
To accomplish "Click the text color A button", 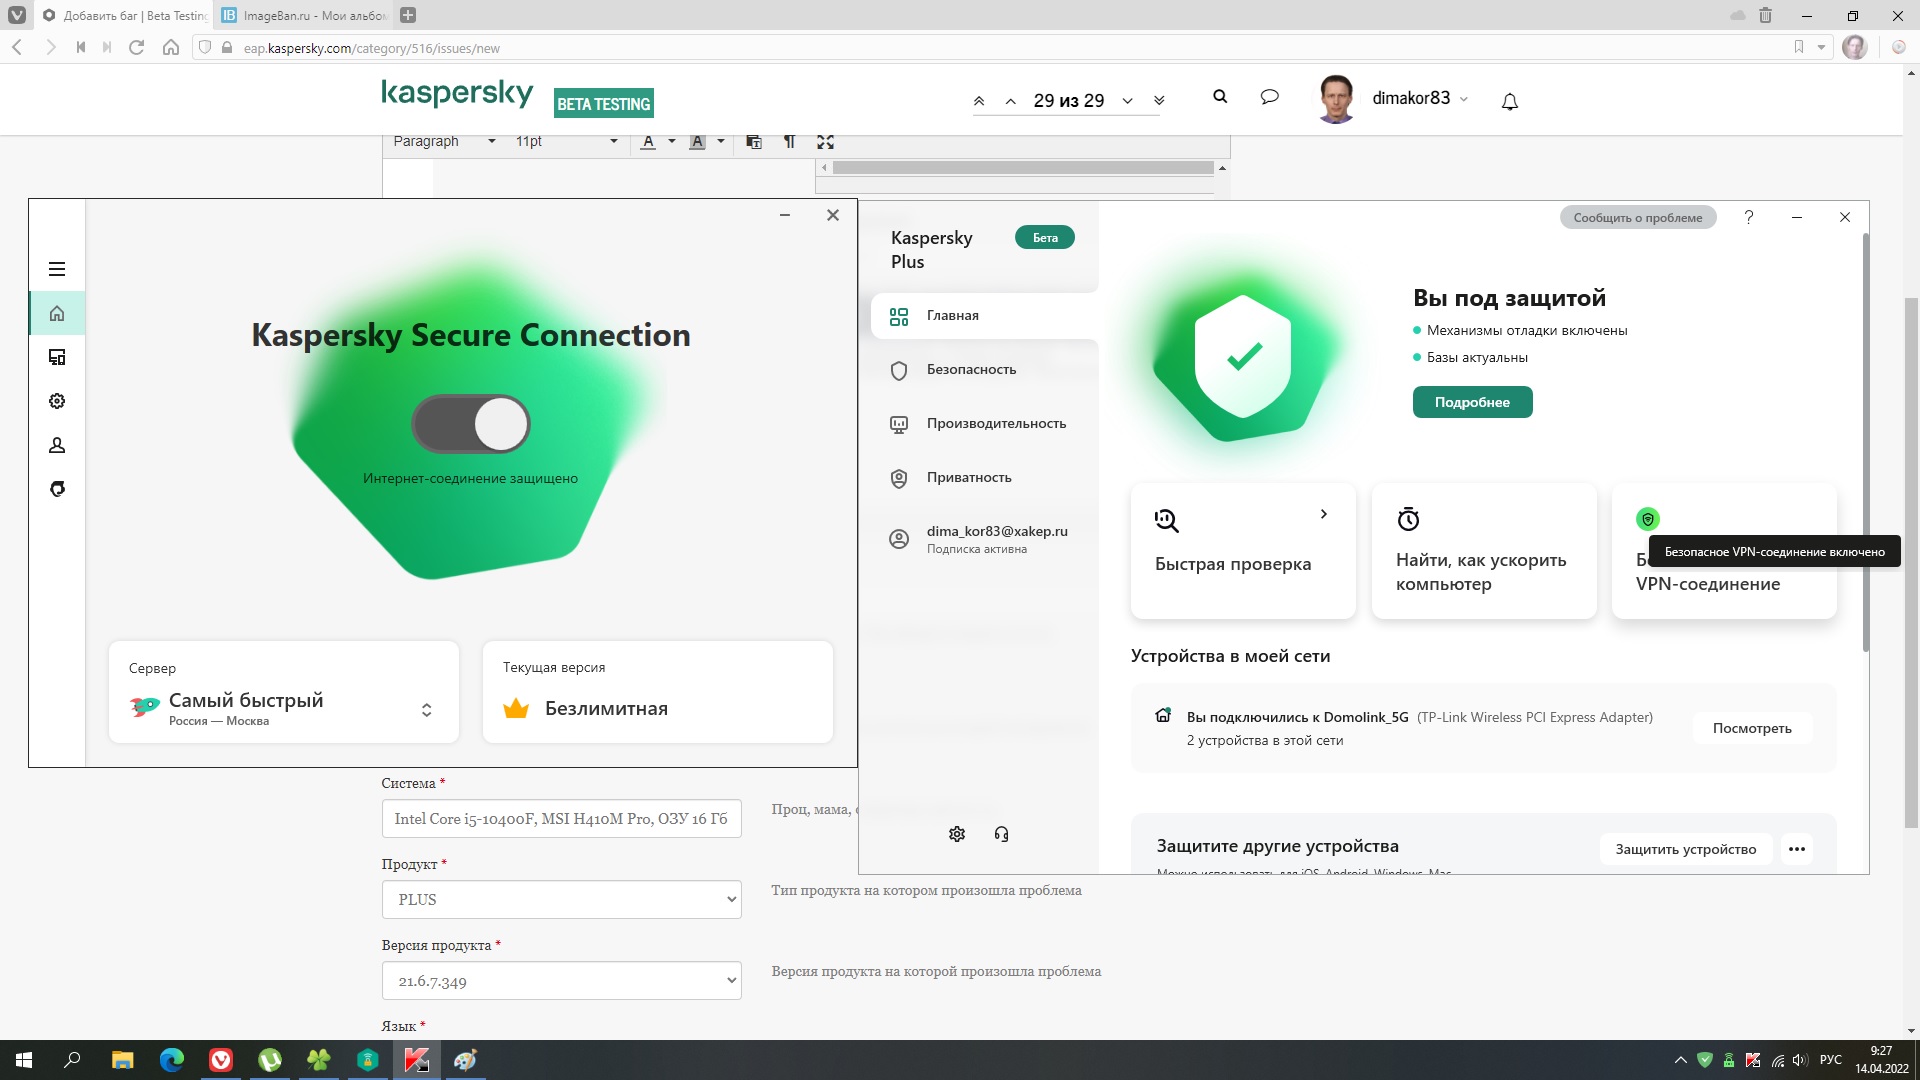I will [648, 142].
